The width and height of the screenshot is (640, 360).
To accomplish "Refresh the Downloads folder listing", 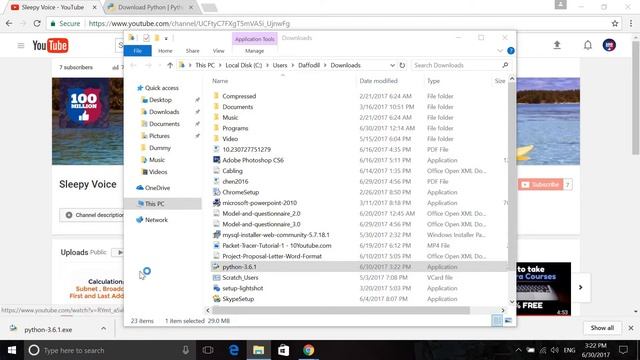I will click(402, 65).
